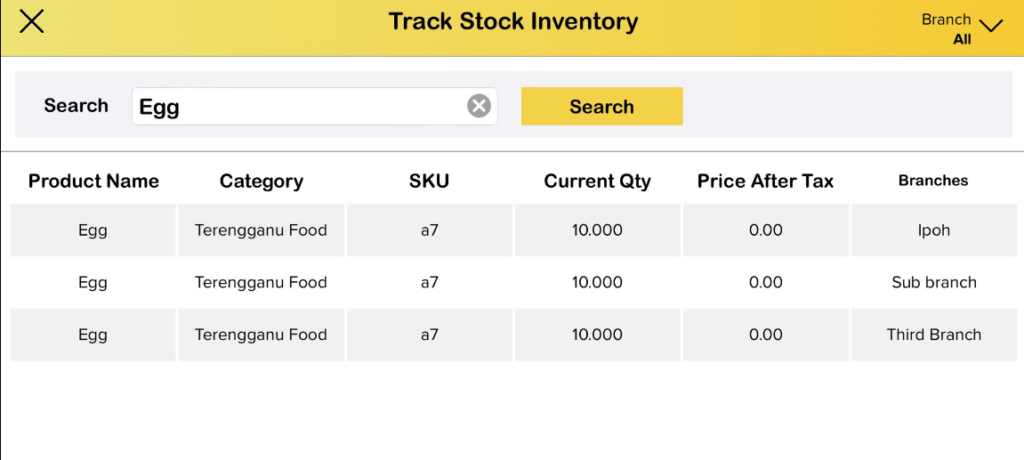Image resolution: width=1024 pixels, height=460 pixels.
Task: Click Egg product name in first row
Action: (x=93, y=230)
